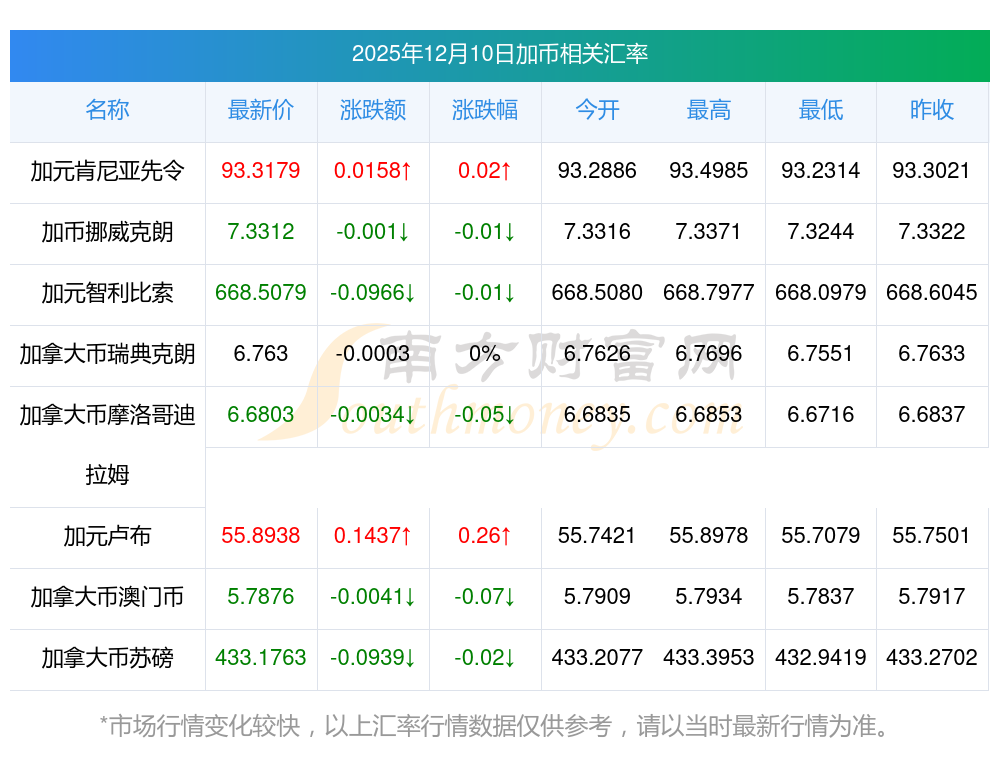
Task: Click latest price 6.6803
Action: pyautogui.click(x=261, y=415)
